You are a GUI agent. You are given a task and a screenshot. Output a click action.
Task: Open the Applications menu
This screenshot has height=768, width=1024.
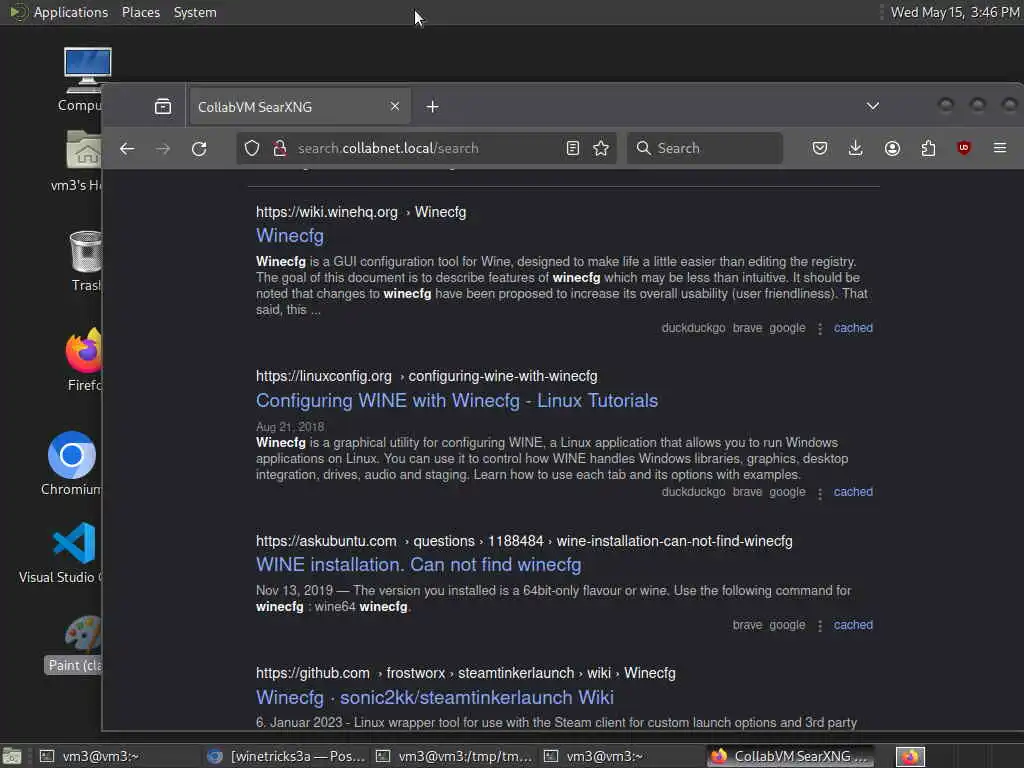71,12
